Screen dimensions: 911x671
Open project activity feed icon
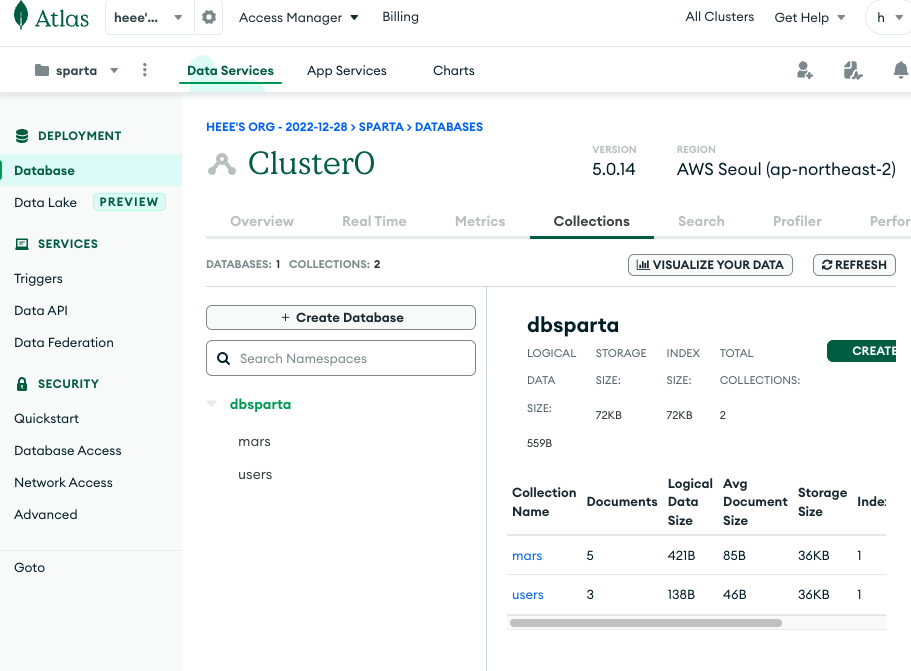pos(852,70)
